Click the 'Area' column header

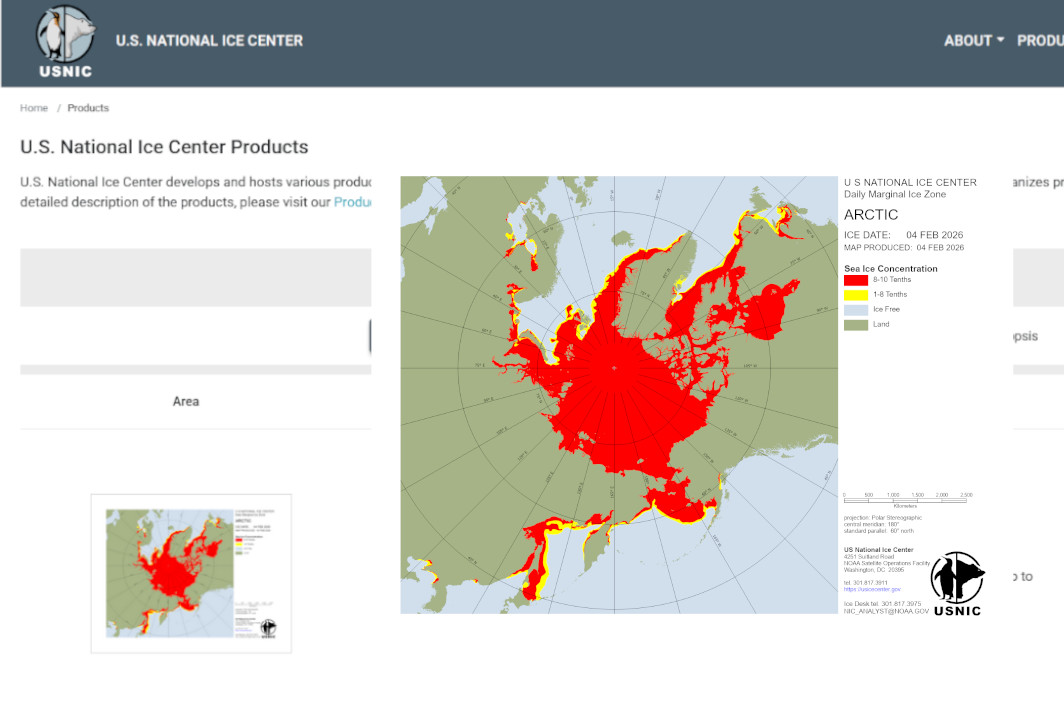point(186,401)
